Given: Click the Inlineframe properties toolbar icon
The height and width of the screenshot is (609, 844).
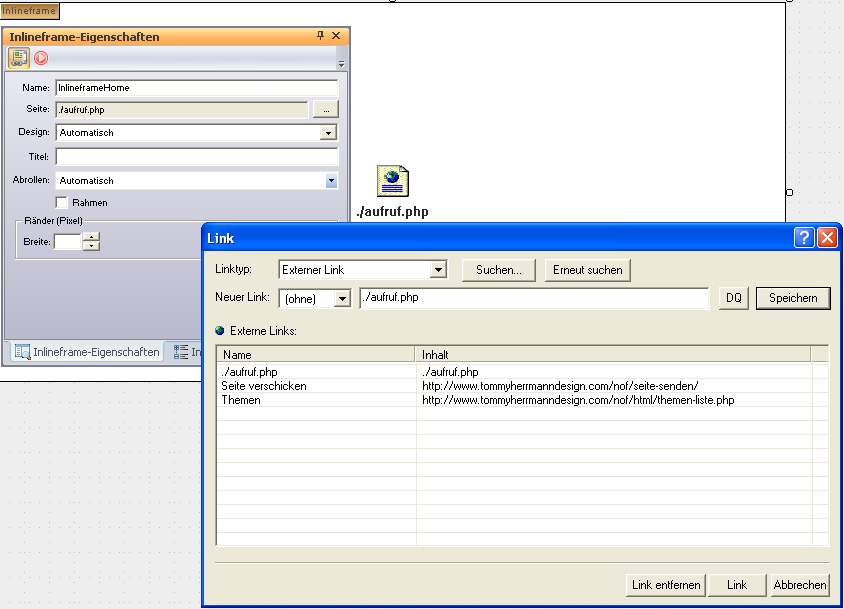Looking at the screenshot, I should point(19,58).
